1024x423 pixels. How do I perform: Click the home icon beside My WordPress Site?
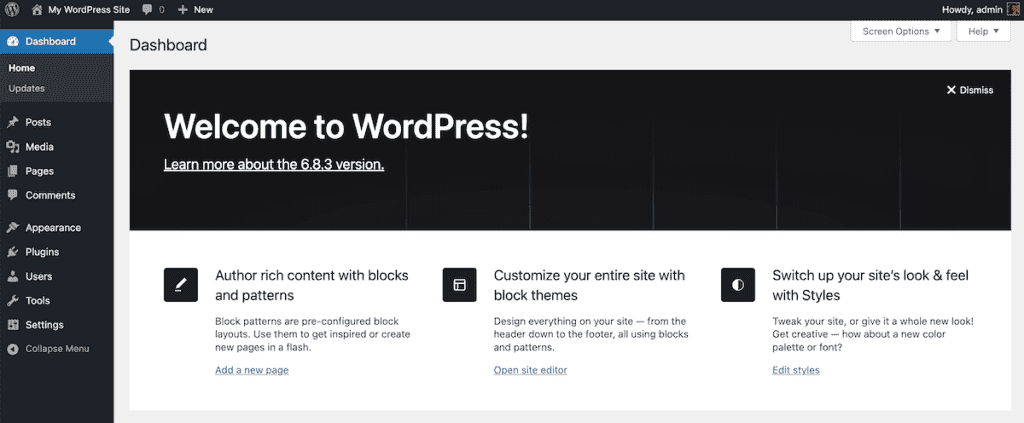pyautogui.click(x=37, y=10)
